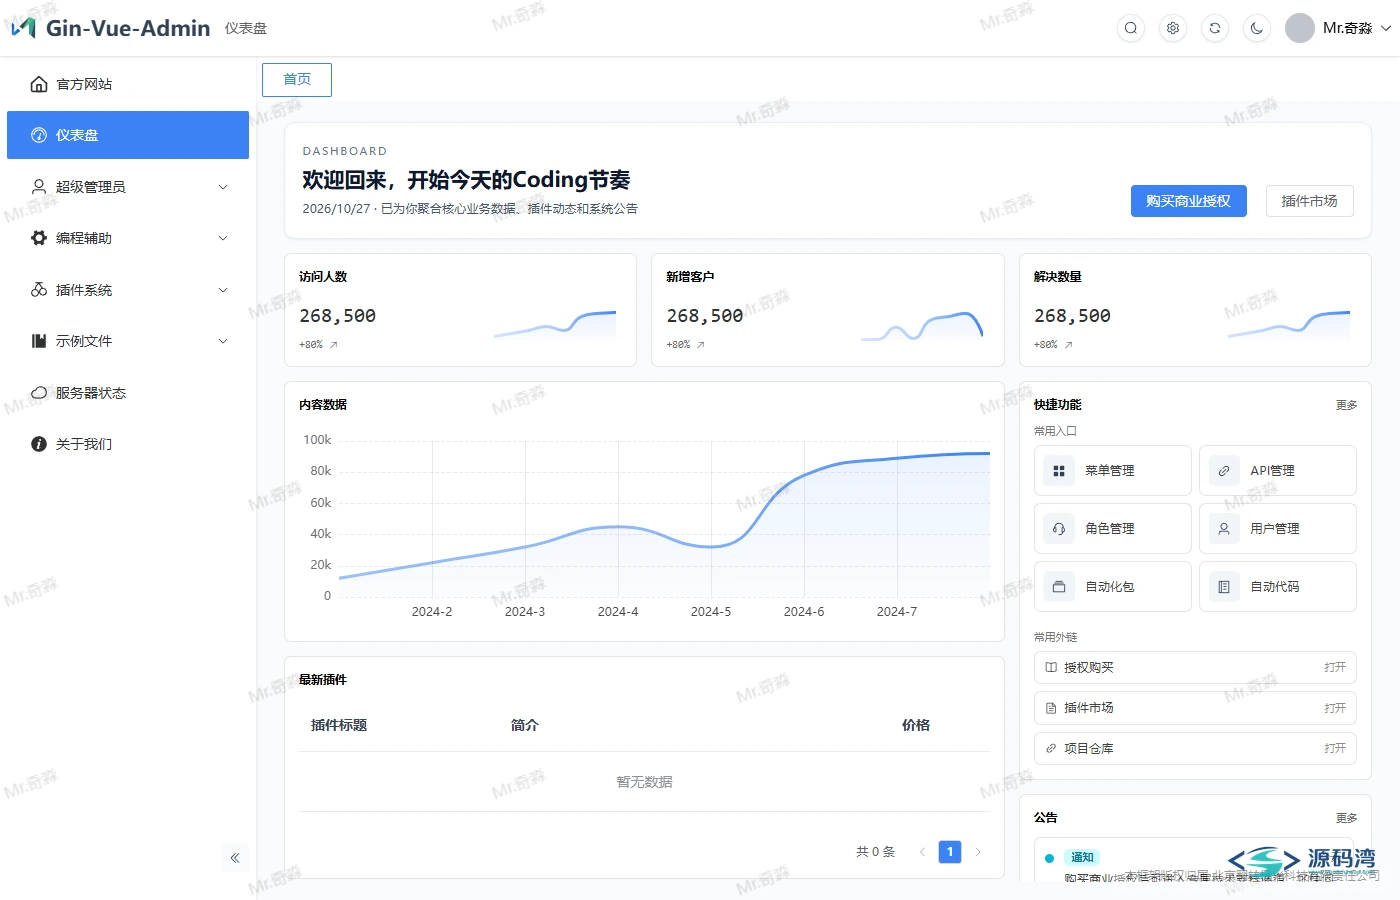Click the Gin-Vue-Admin logo icon
Viewport: 1400px width, 900px height.
(23, 28)
